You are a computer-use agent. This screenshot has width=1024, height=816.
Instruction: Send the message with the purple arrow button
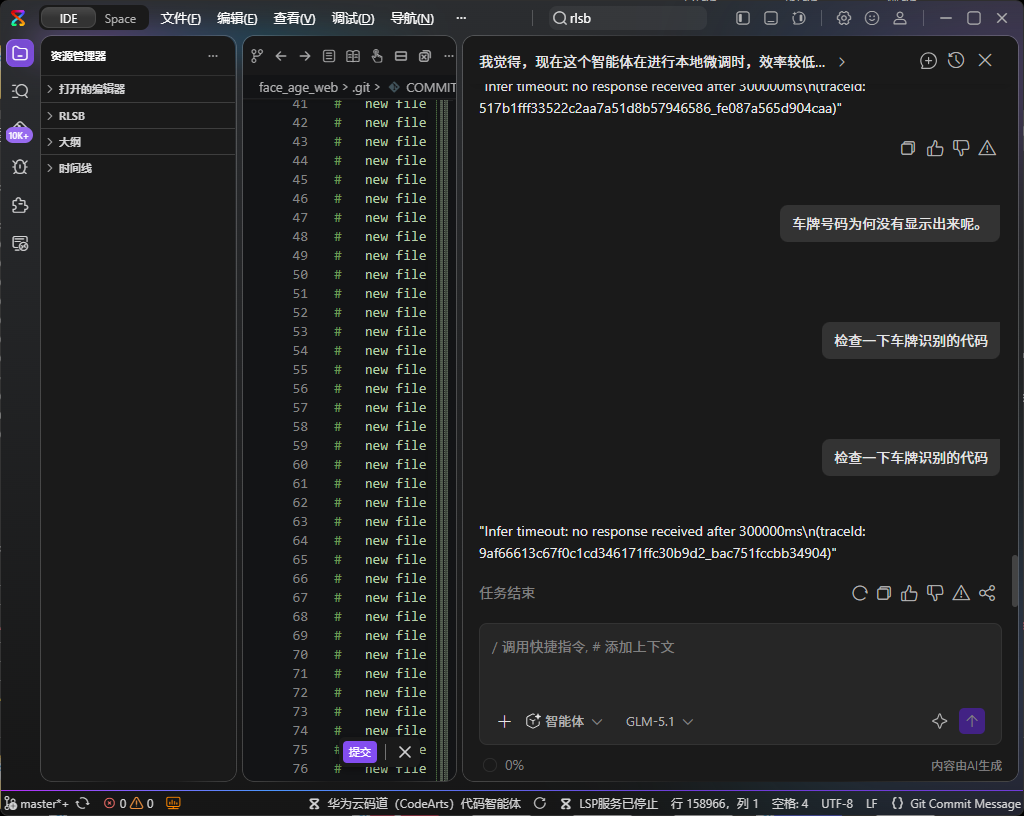coord(972,721)
